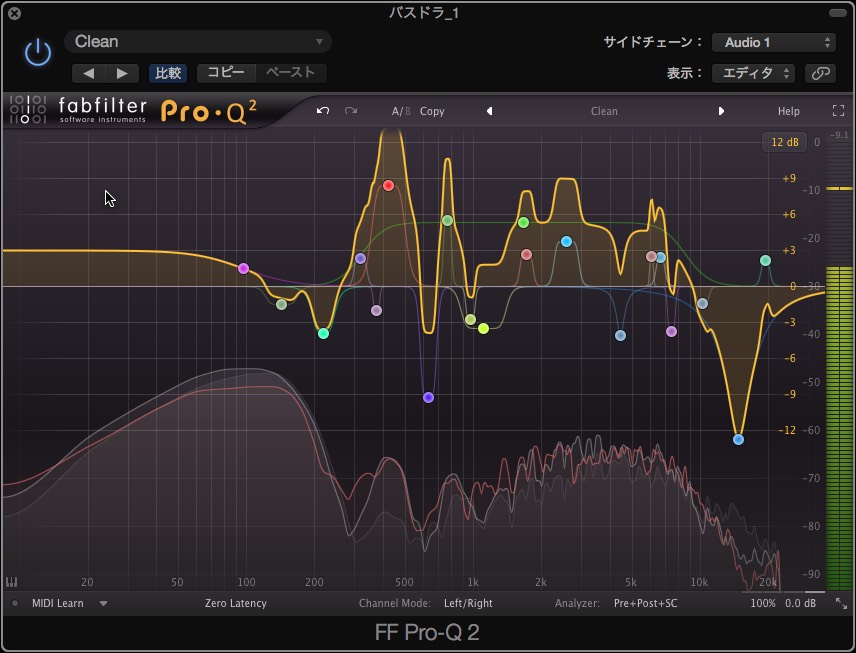Select the violet band near 7.5k below zero
This screenshot has width=856, height=653.
(671, 331)
